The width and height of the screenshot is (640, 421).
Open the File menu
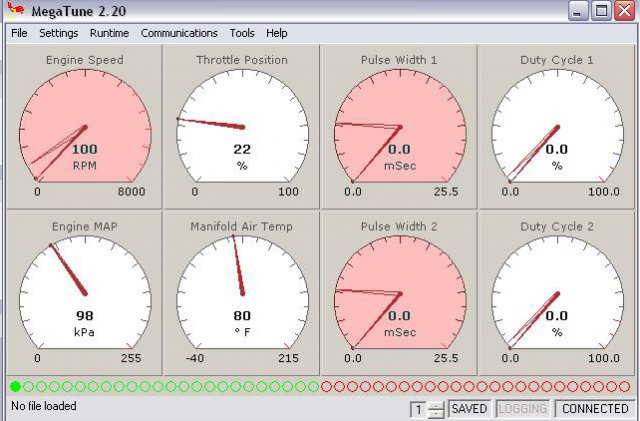click(19, 33)
